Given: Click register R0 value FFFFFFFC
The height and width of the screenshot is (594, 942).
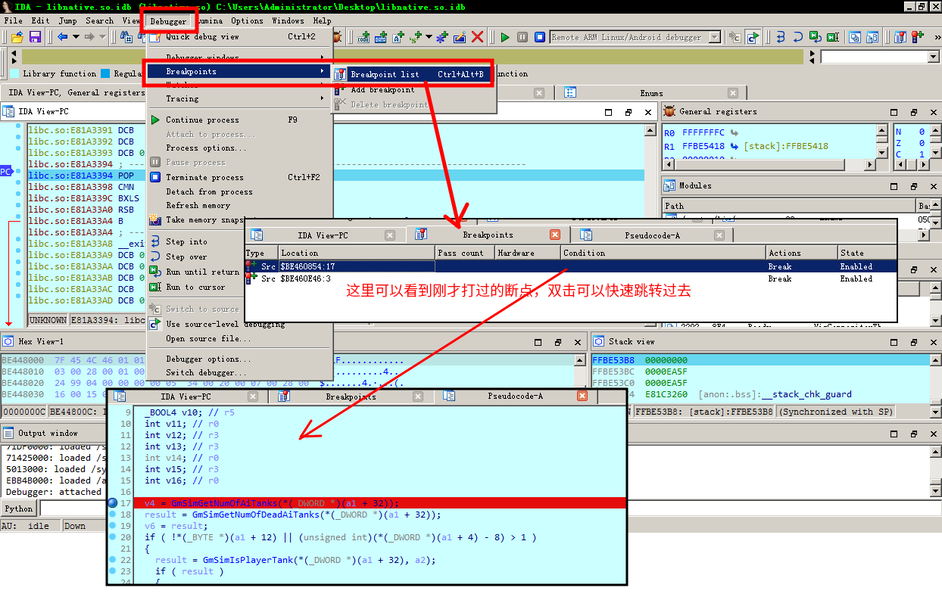Looking at the screenshot, I should coord(703,133).
